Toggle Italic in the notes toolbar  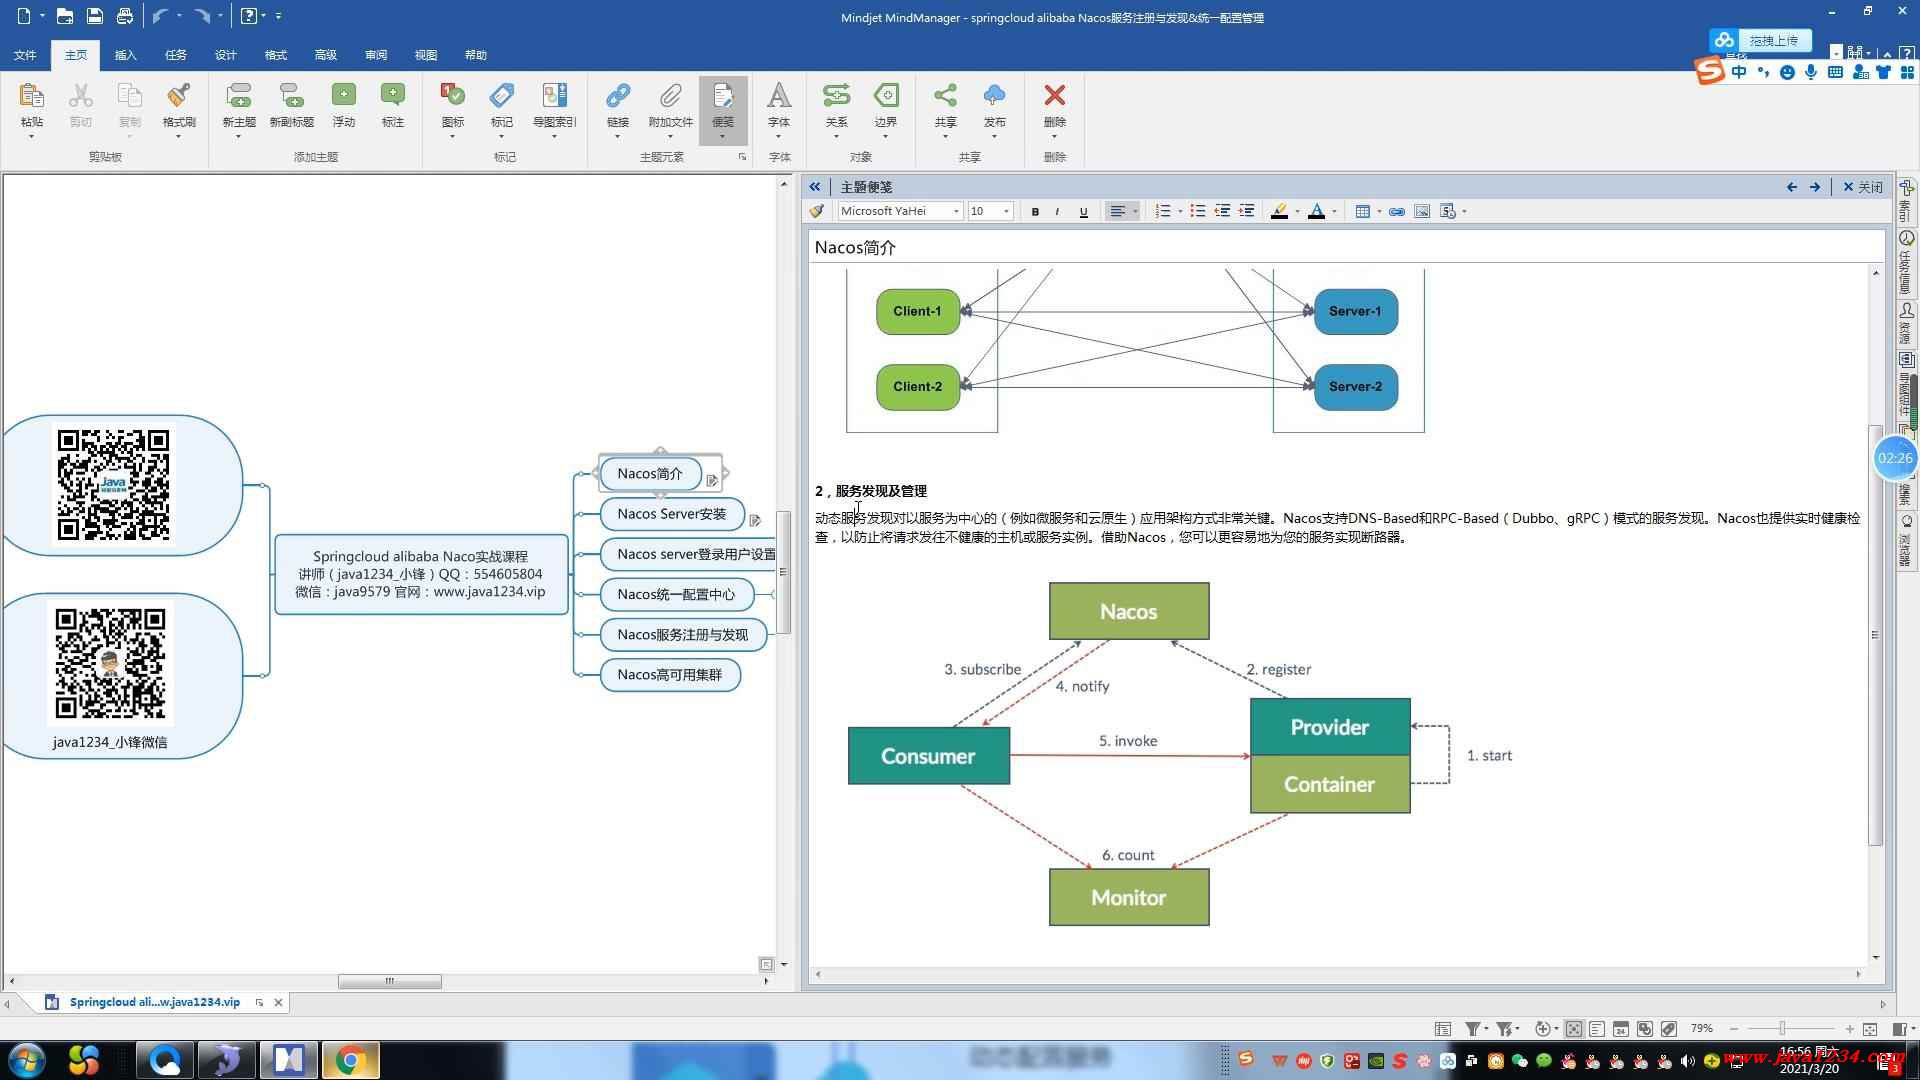(1058, 211)
